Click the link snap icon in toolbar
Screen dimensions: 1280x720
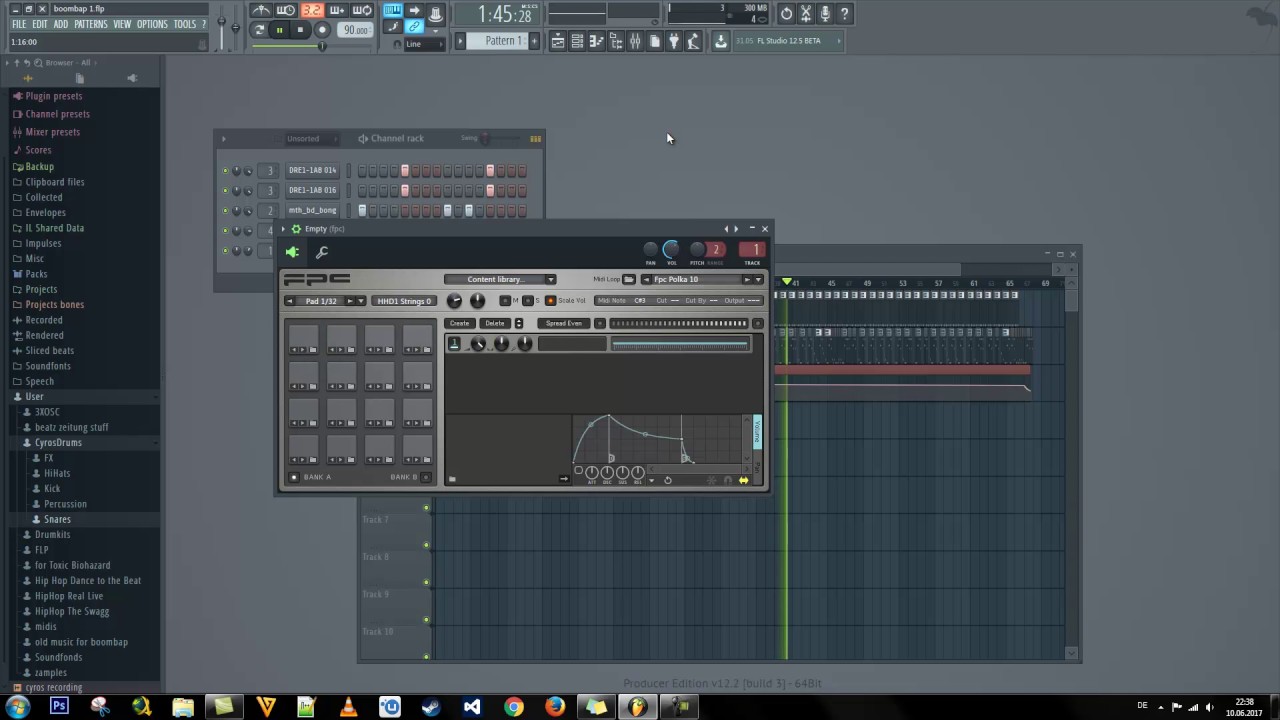[x=414, y=27]
